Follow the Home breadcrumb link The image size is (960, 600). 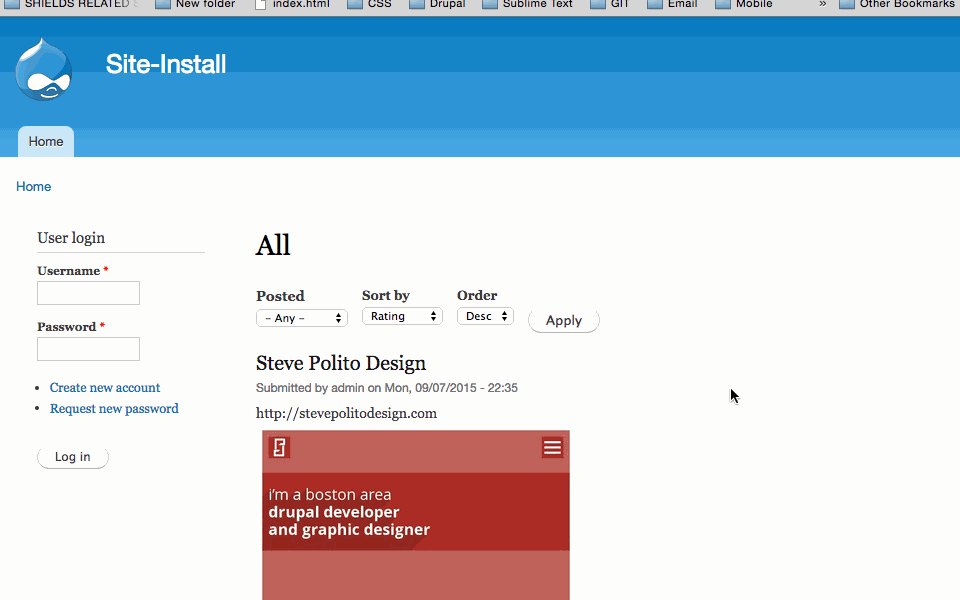click(34, 187)
